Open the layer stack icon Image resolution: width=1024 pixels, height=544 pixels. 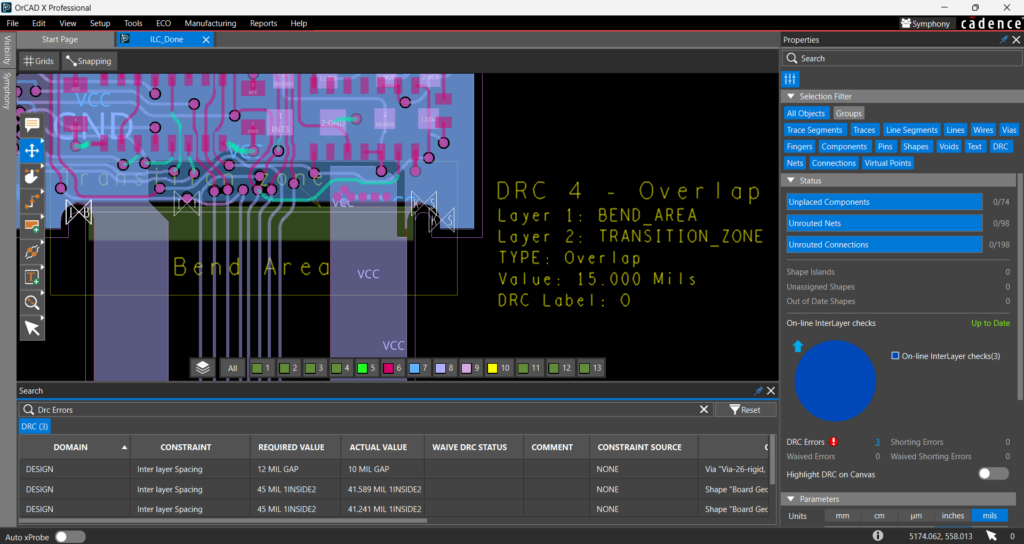pyautogui.click(x=202, y=368)
